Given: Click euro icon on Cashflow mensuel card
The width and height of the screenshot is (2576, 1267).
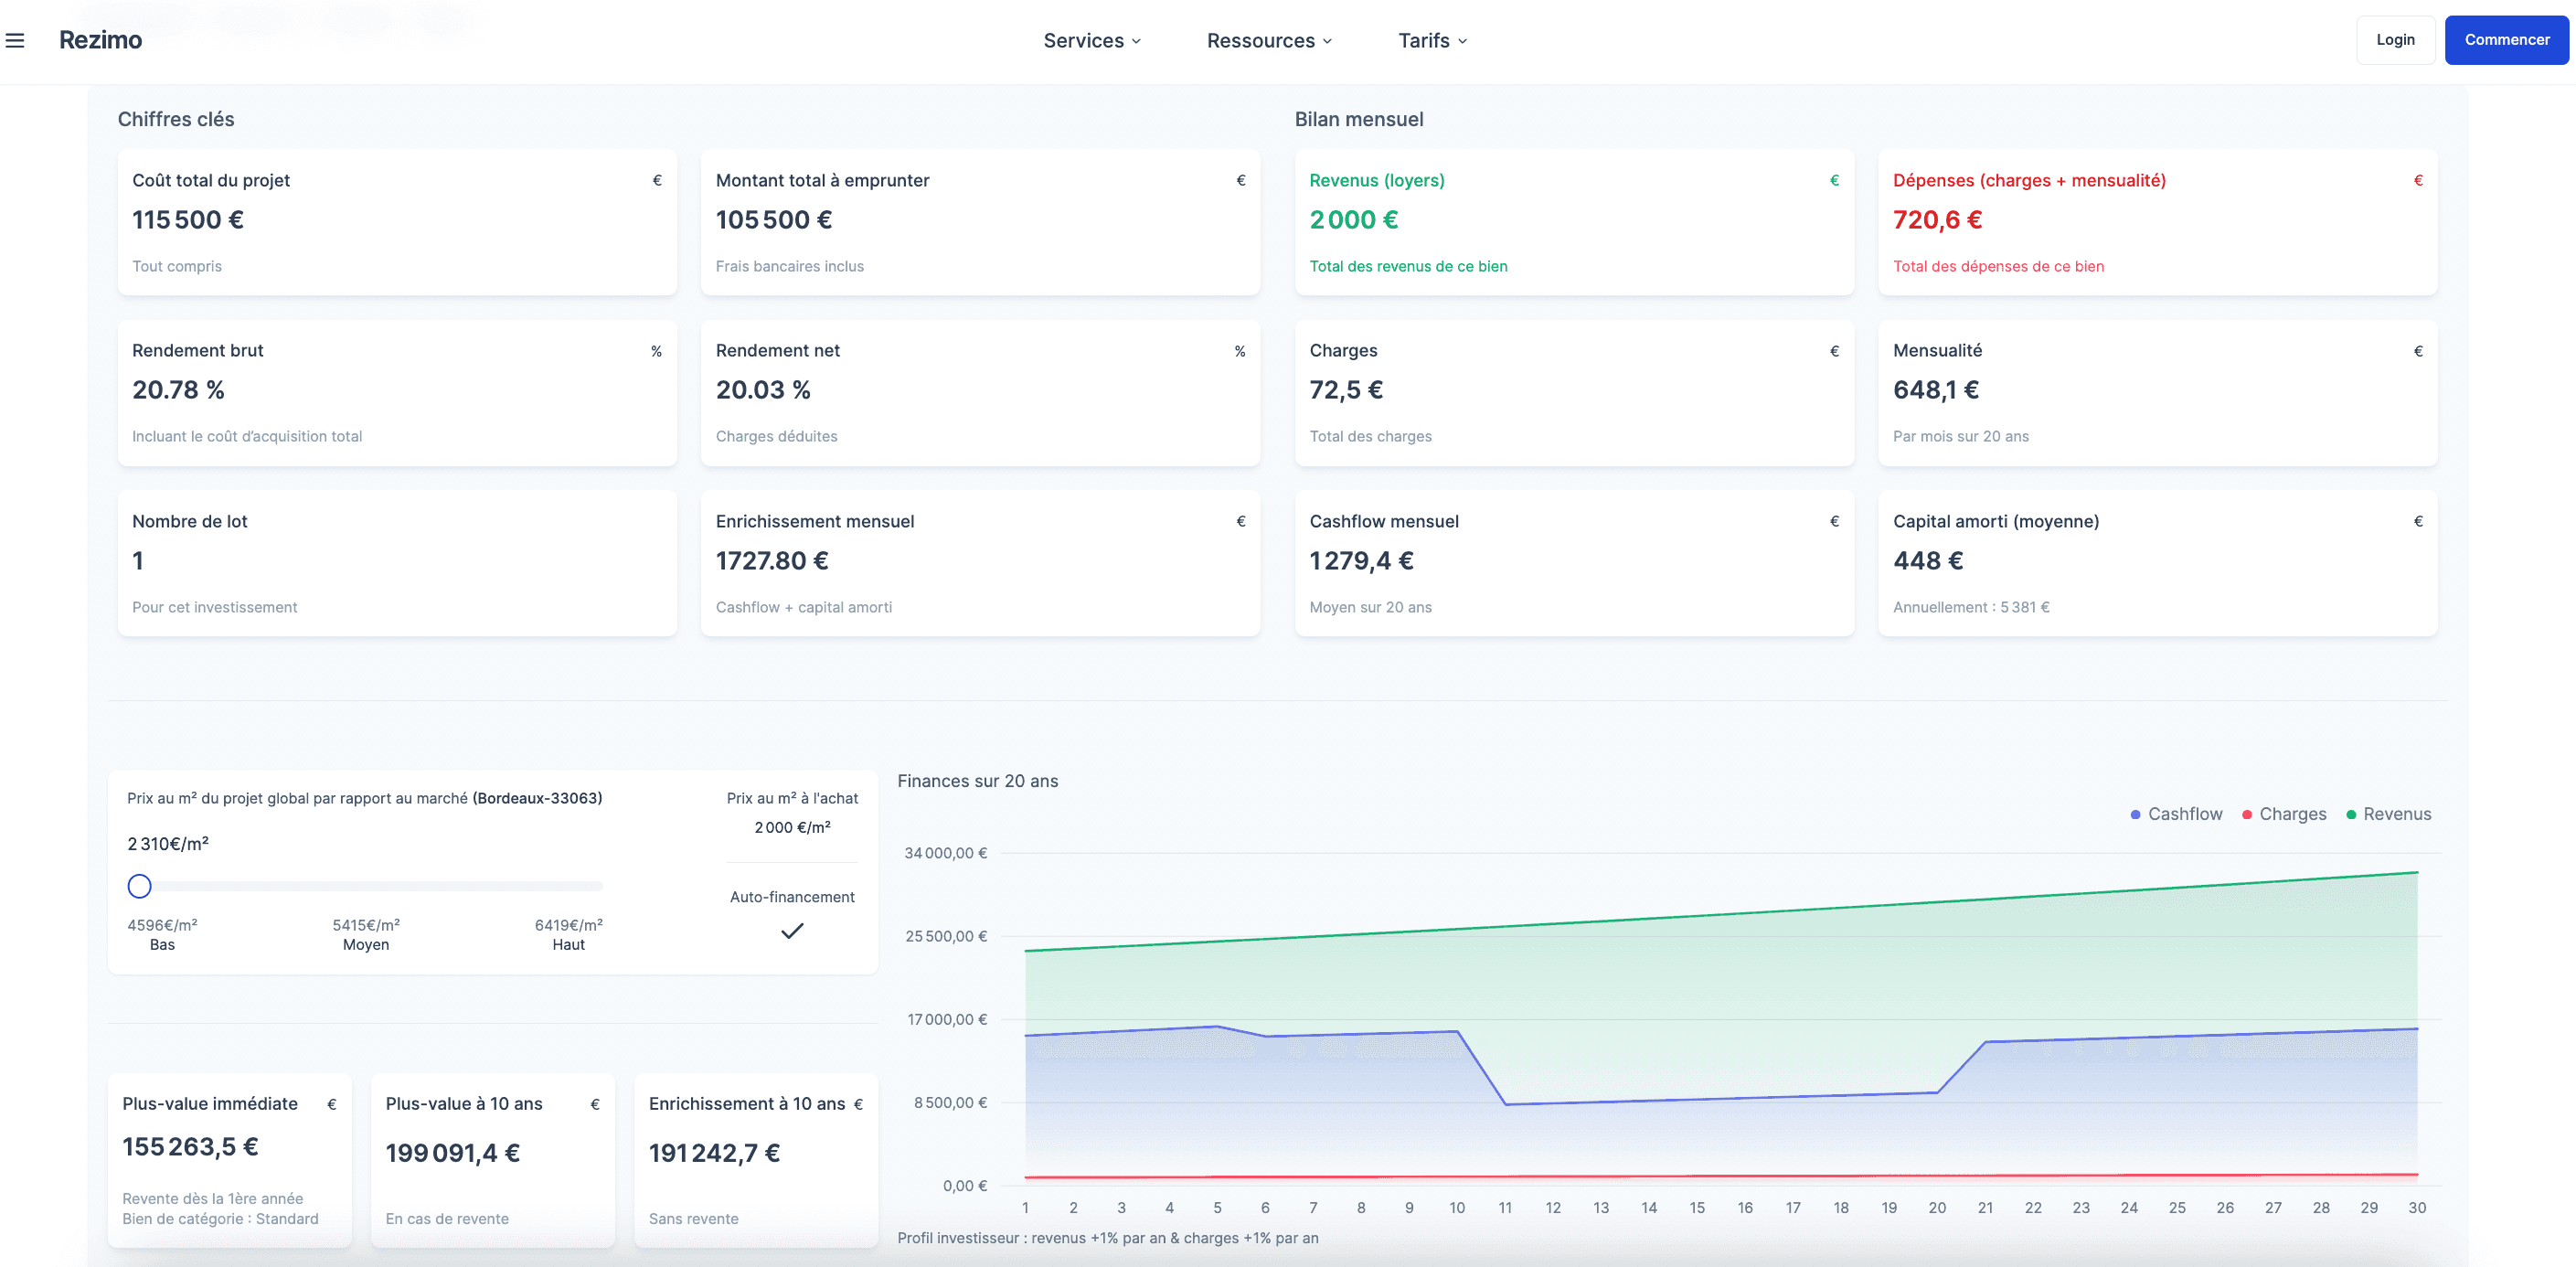Looking at the screenshot, I should (x=1834, y=522).
